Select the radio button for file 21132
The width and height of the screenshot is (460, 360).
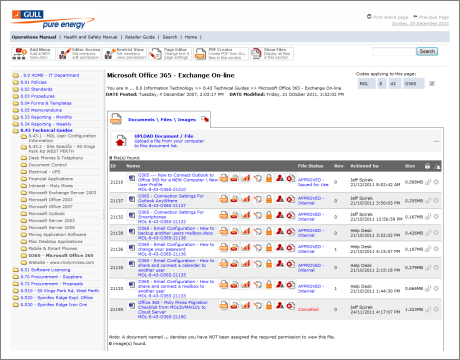click(x=436, y=217)
